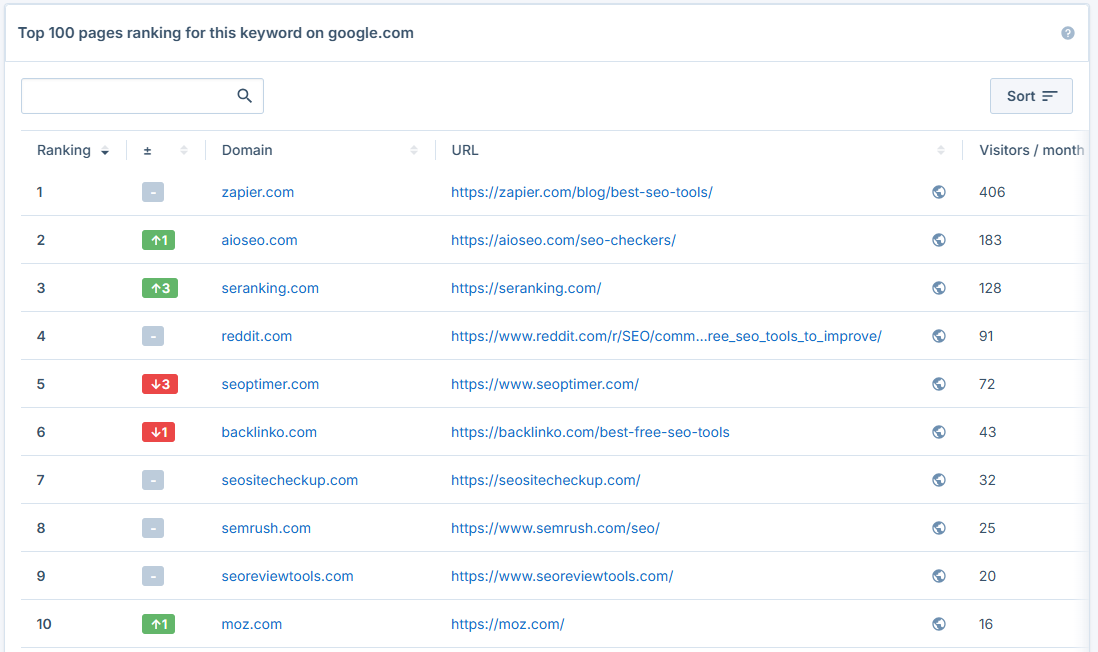Click the no-change badge for reddit.com

(153, 336)
